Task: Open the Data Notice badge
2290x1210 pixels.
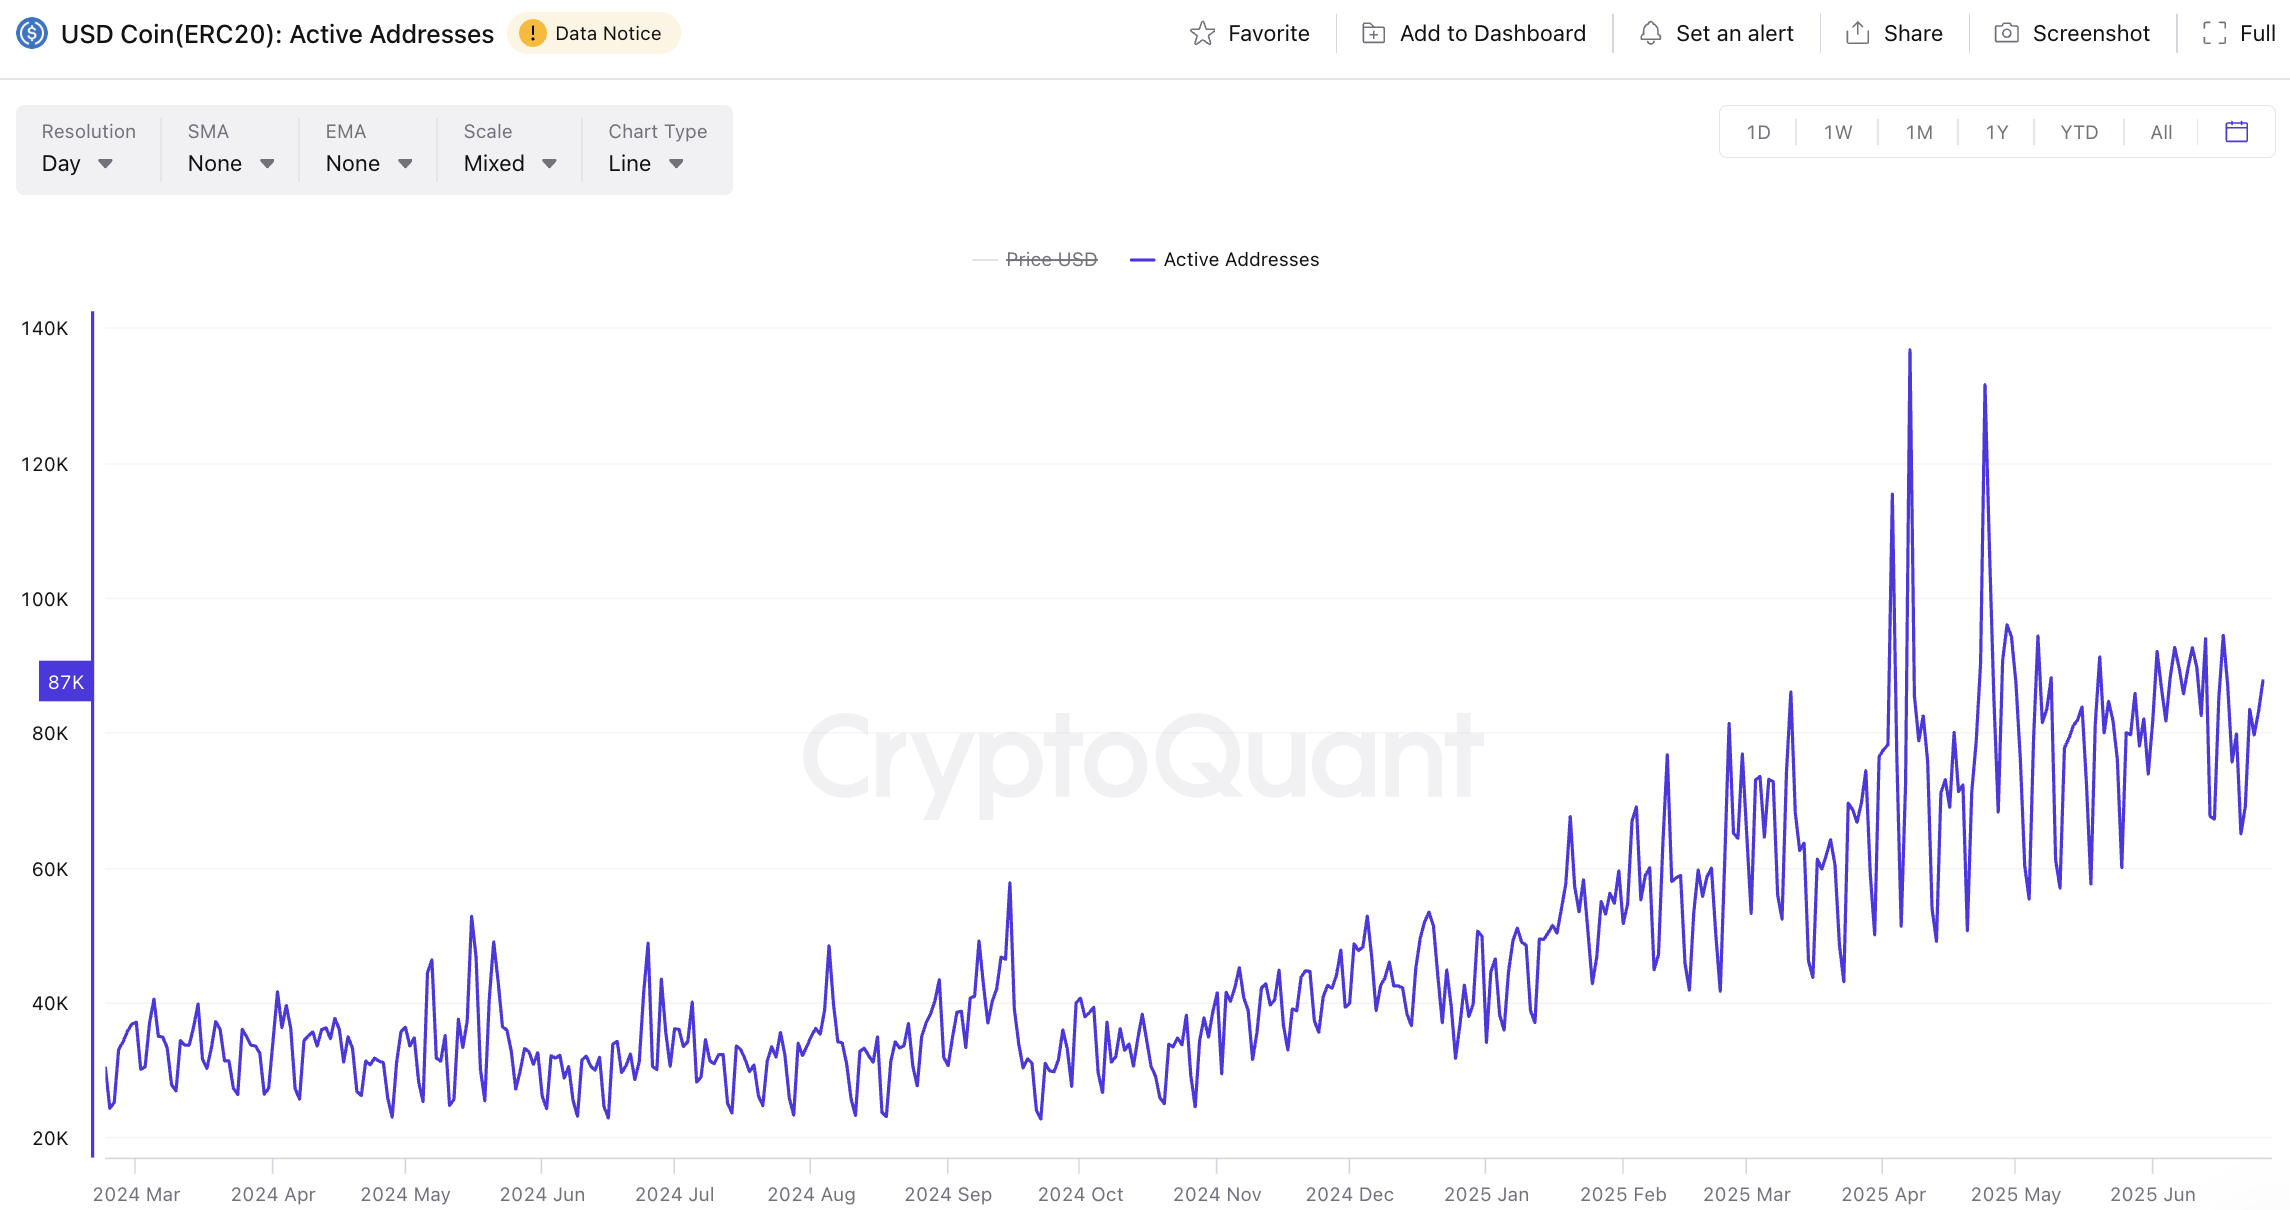Action: point(593,34)
